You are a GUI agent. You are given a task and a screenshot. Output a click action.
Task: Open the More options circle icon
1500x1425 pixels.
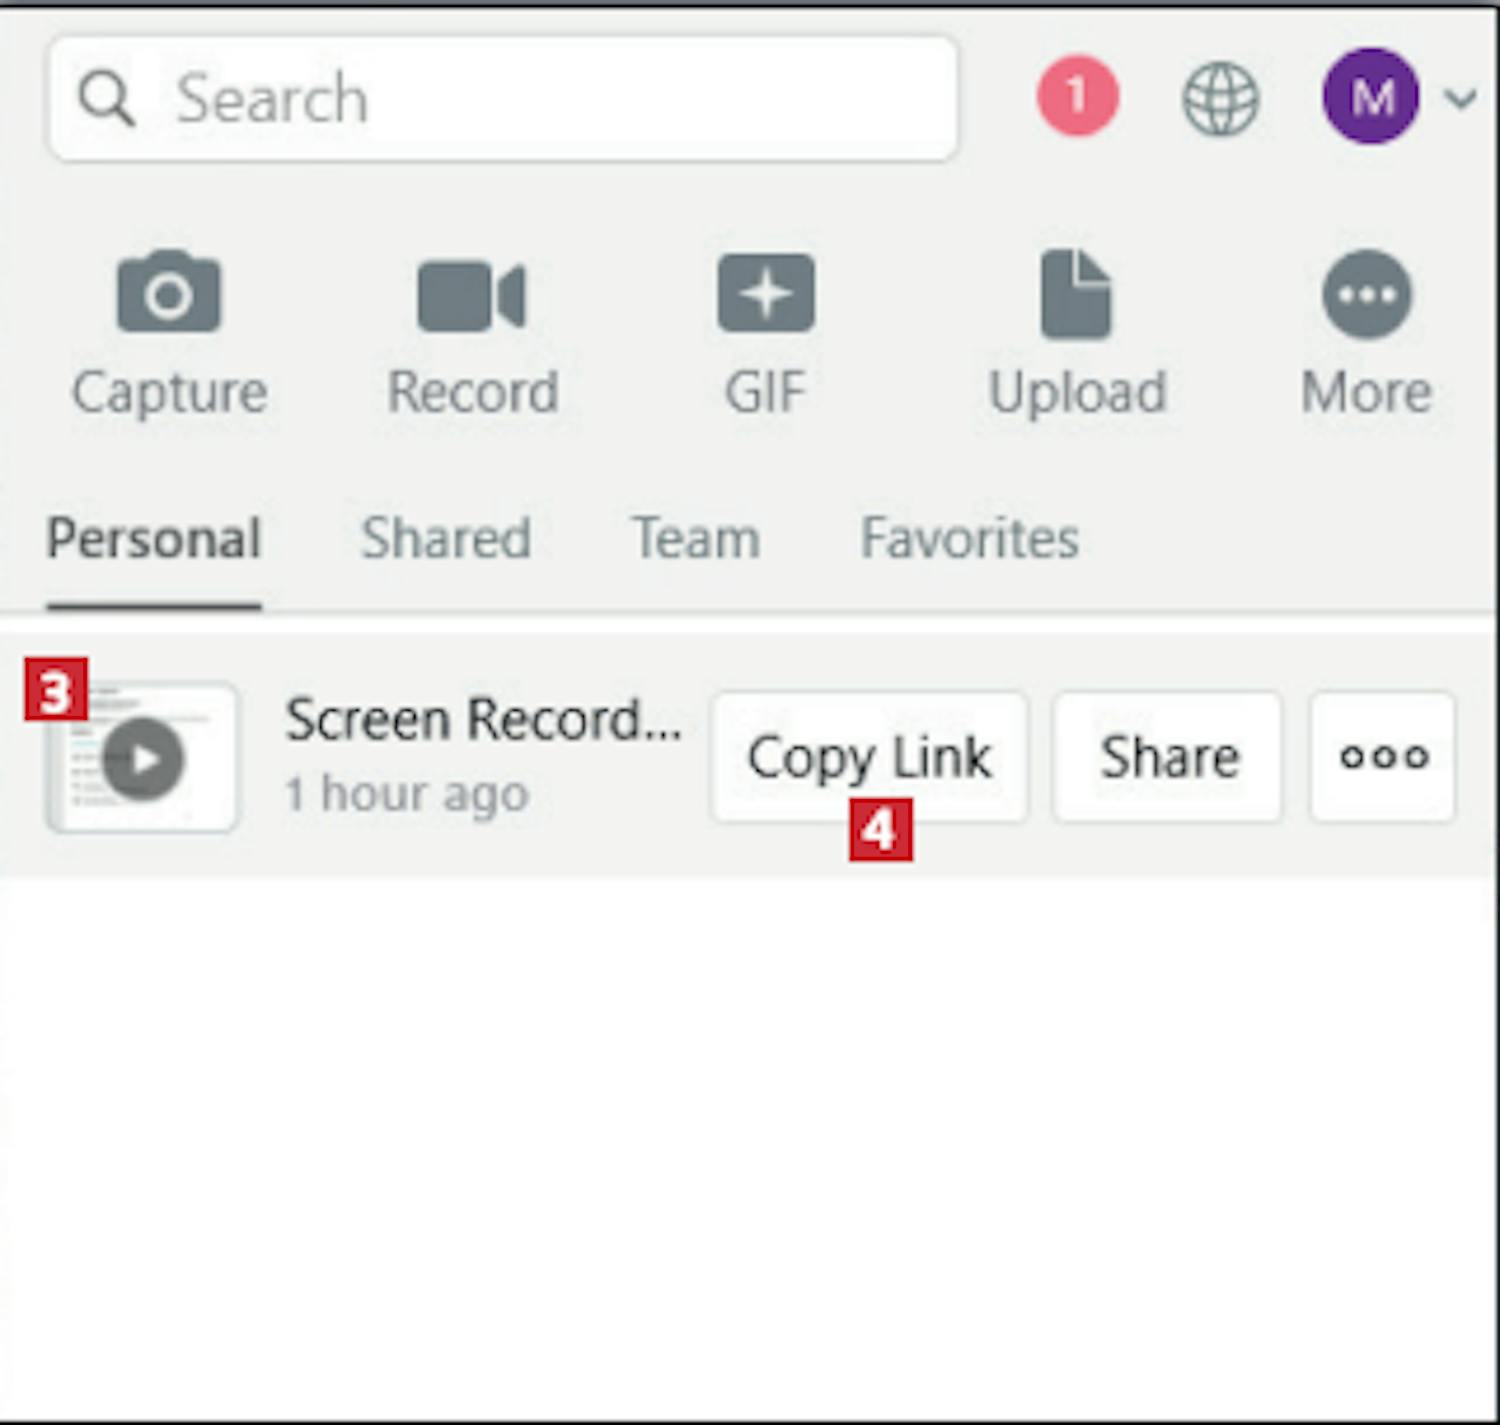(x=1367, y=294)
